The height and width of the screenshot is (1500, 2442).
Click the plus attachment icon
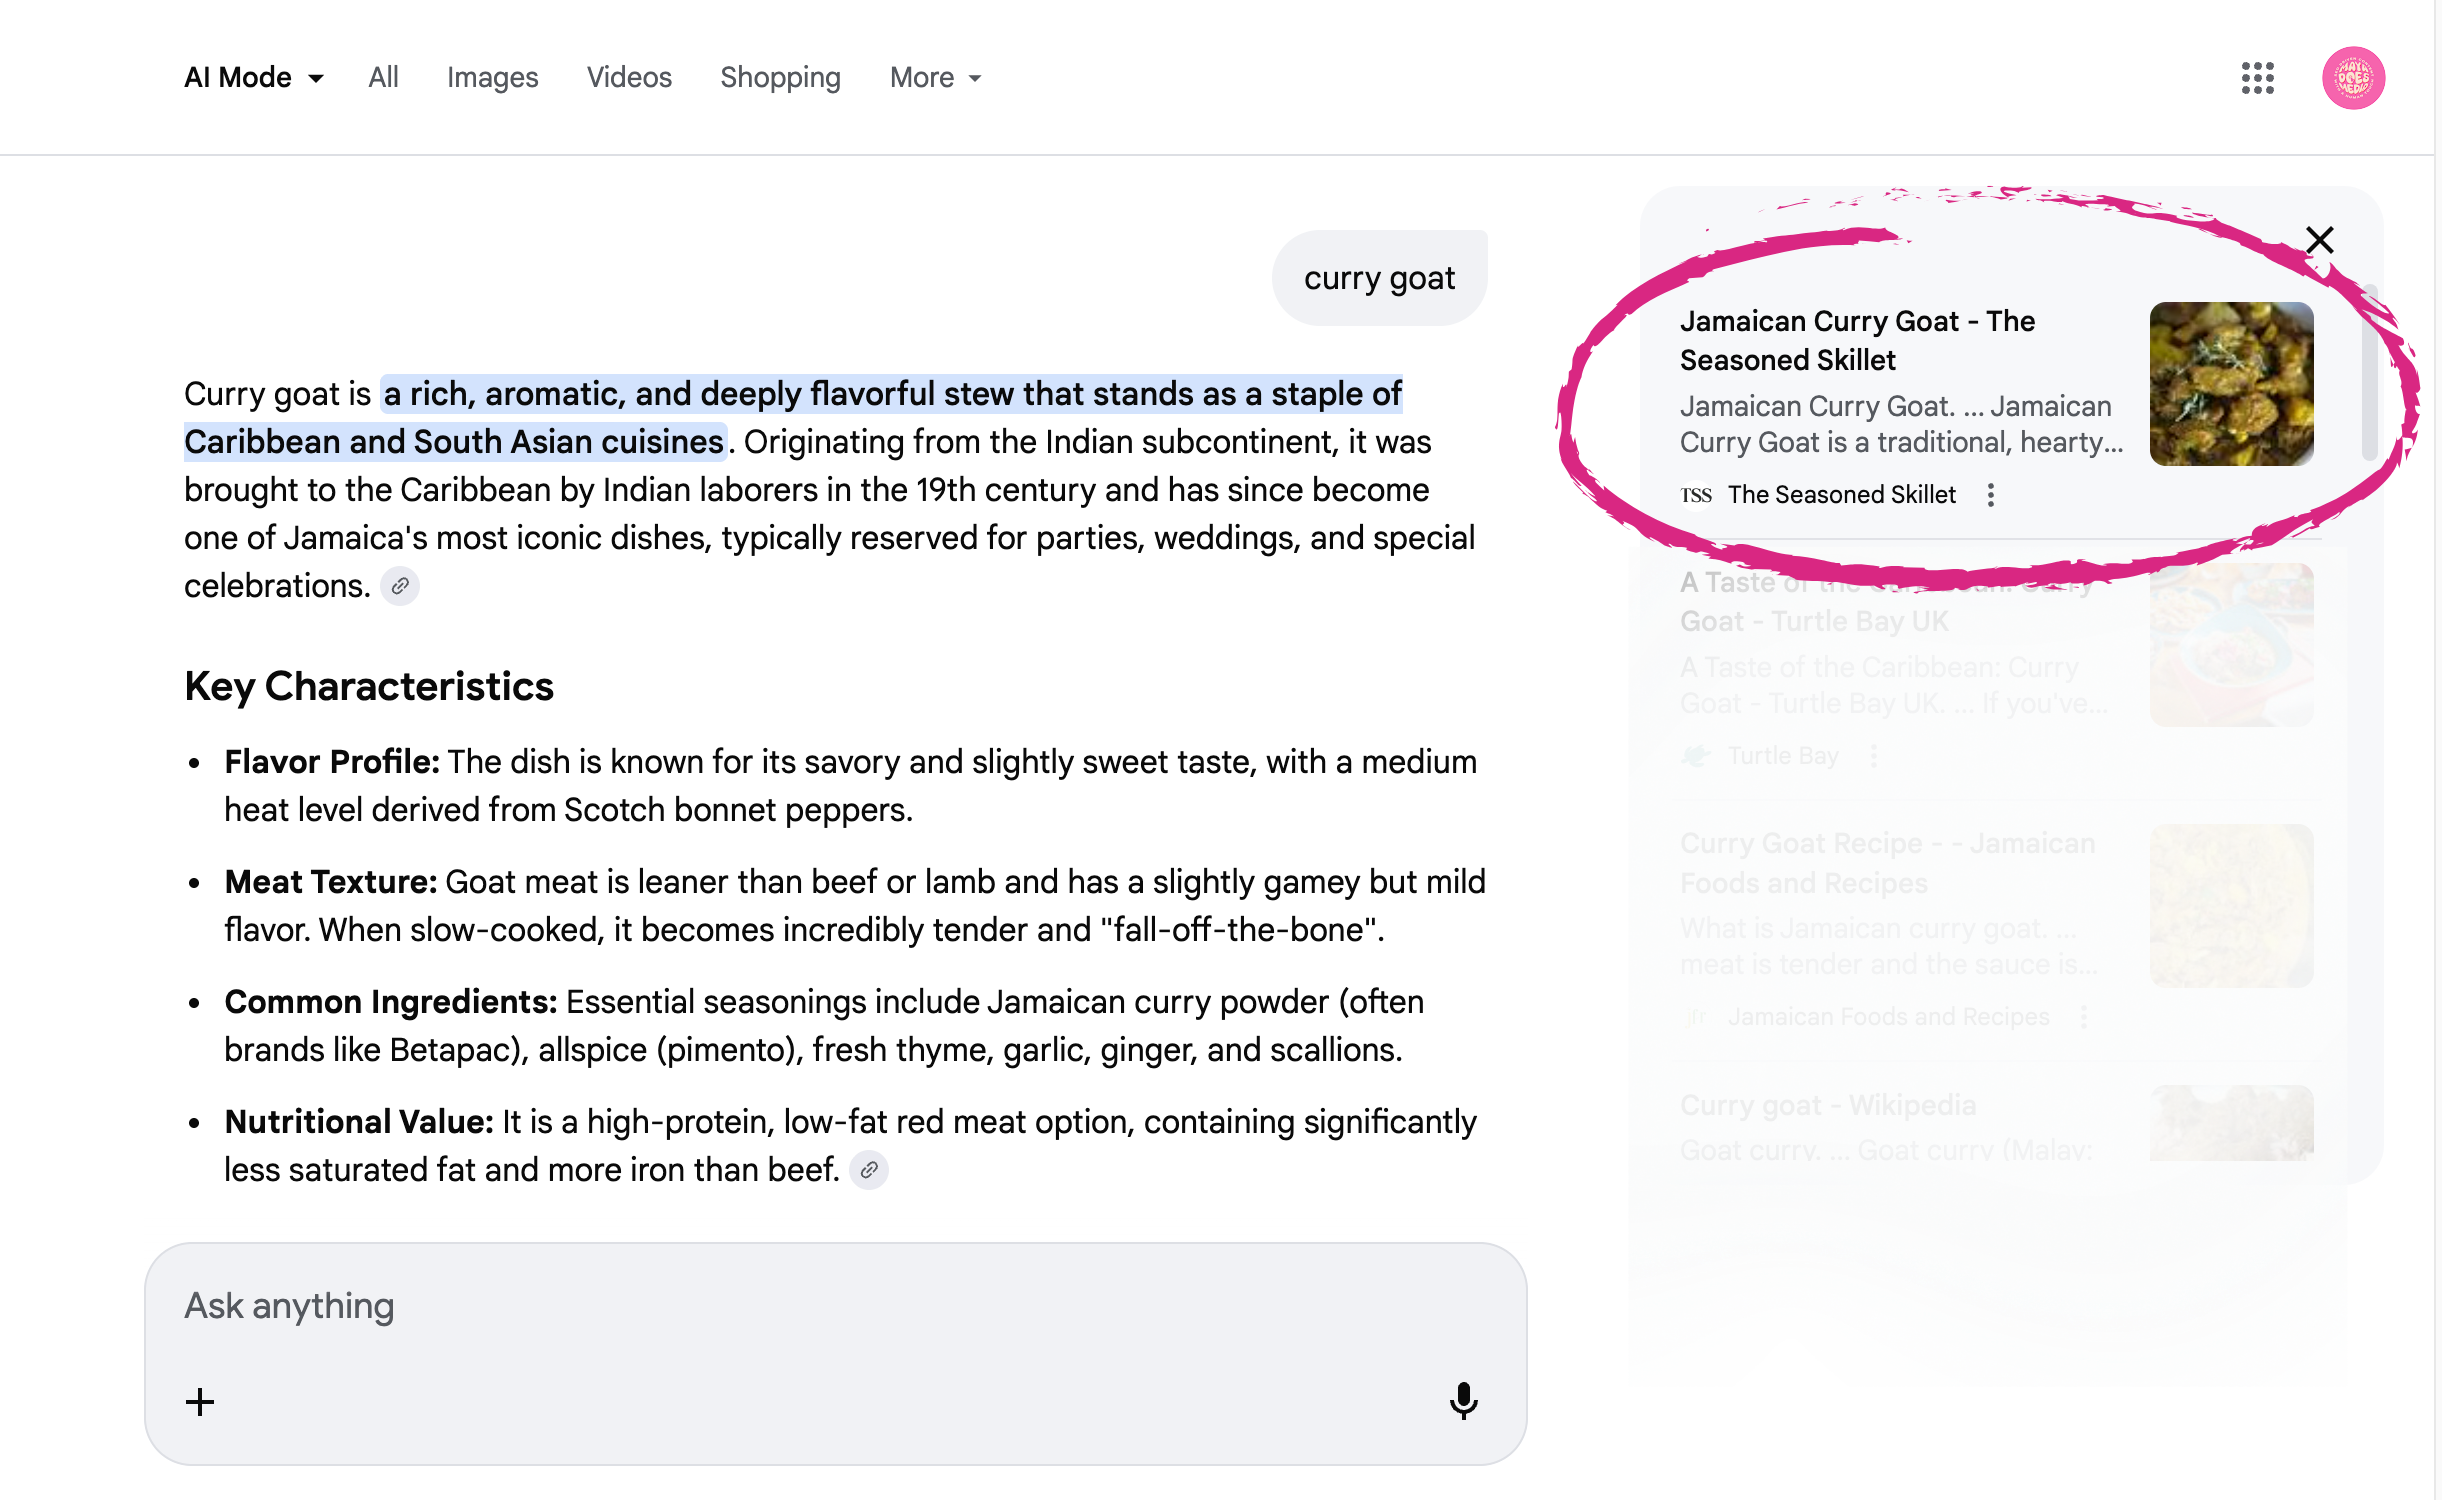coord(200,1401)
